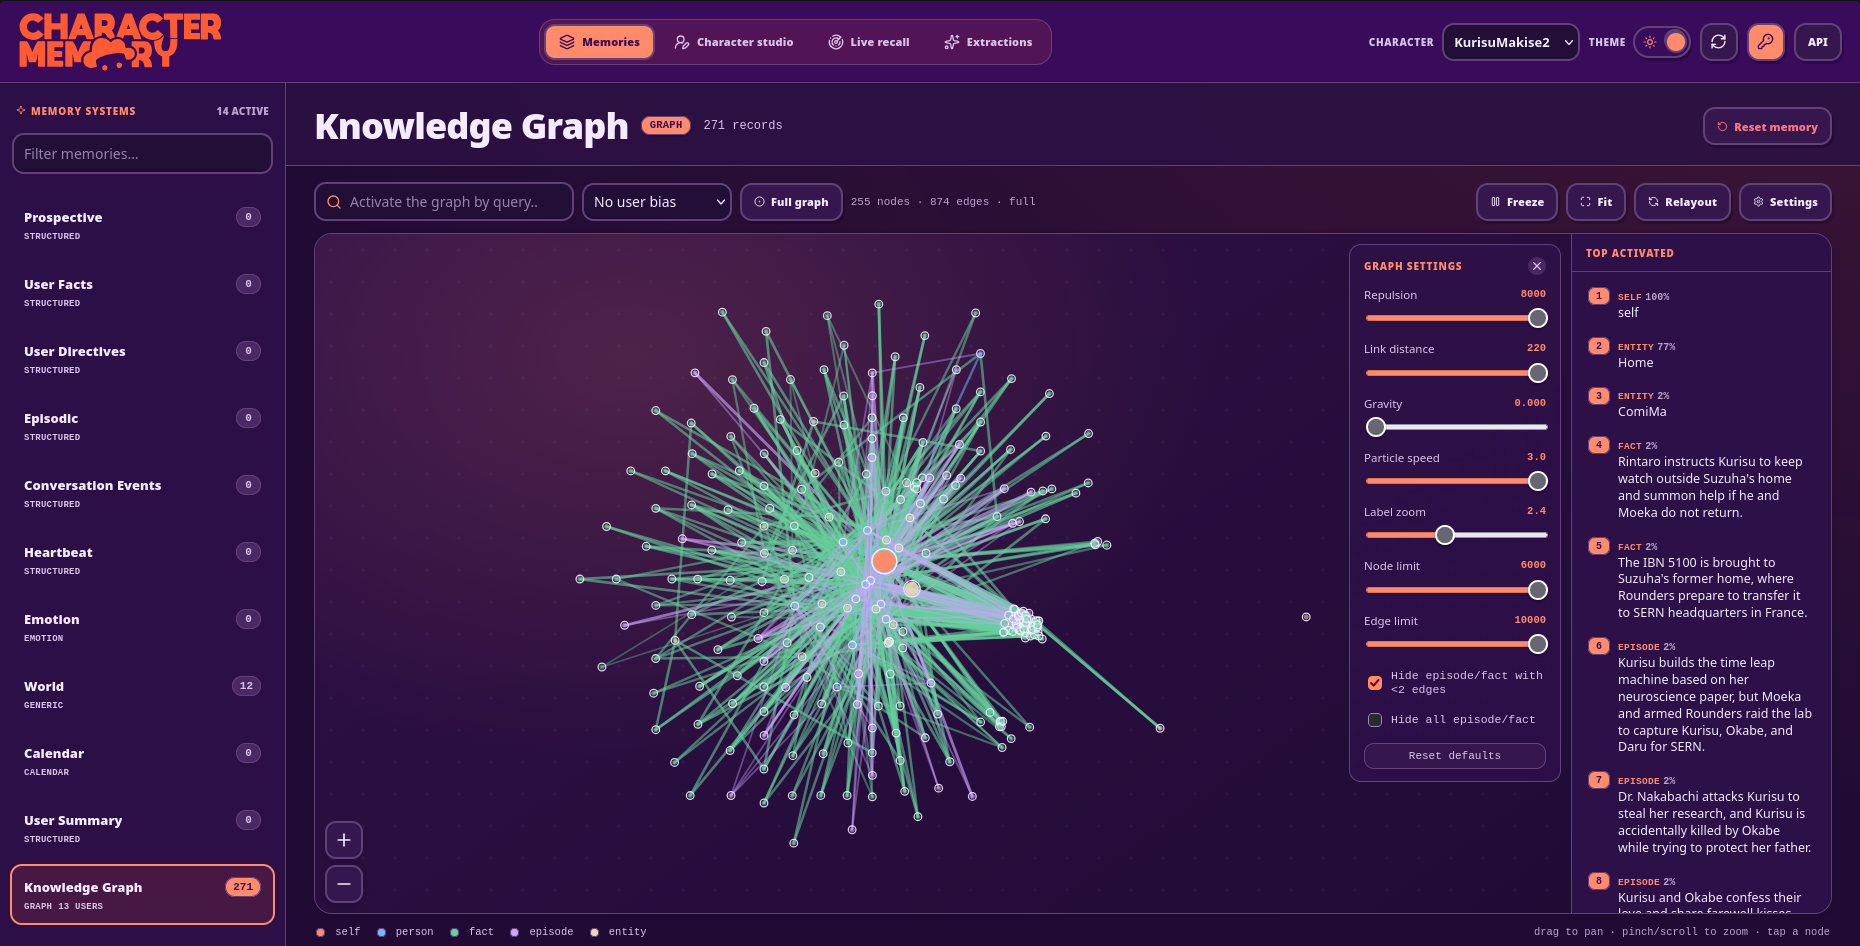Adjust the Repulsion slider
The image size is (1860, 946).
[x=1456, y=318]
